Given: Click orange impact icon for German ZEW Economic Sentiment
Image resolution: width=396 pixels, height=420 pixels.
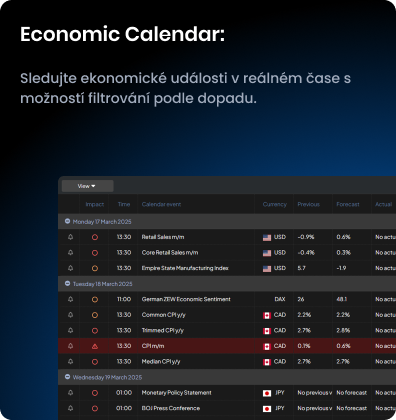Looking at the screenshot, I should (x=95, y=299).
